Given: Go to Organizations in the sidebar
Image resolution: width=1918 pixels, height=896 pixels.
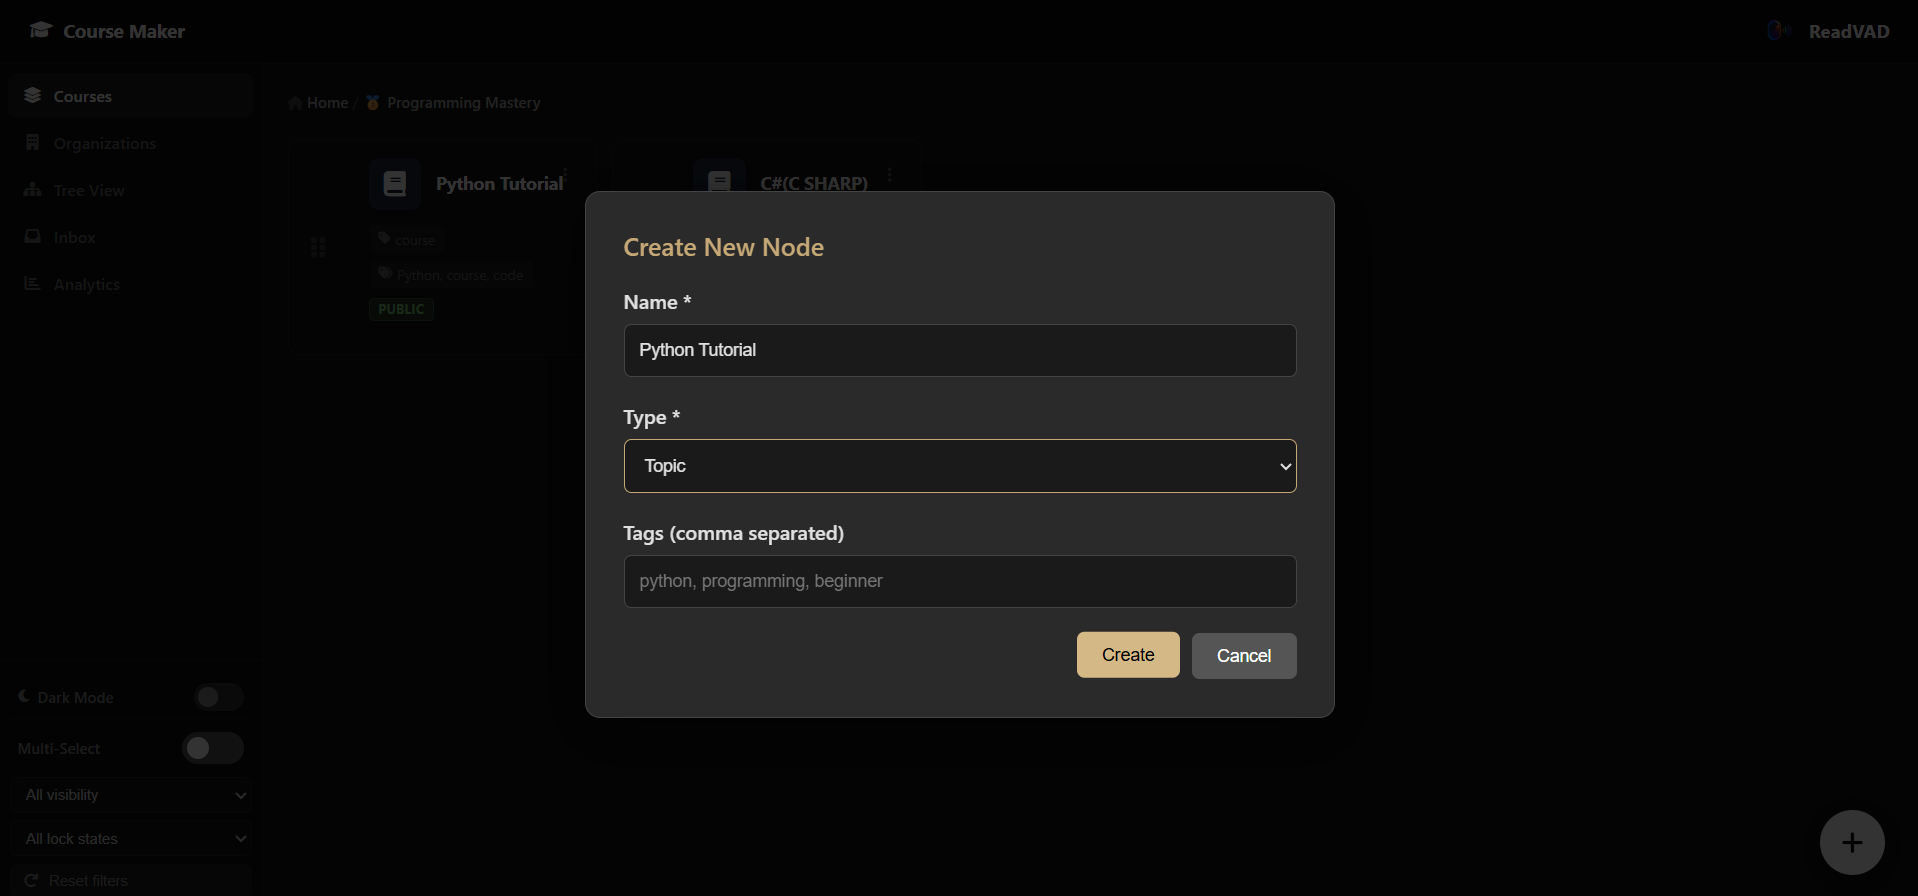Looking at the screenshot, I should click(x=131, y=143).
